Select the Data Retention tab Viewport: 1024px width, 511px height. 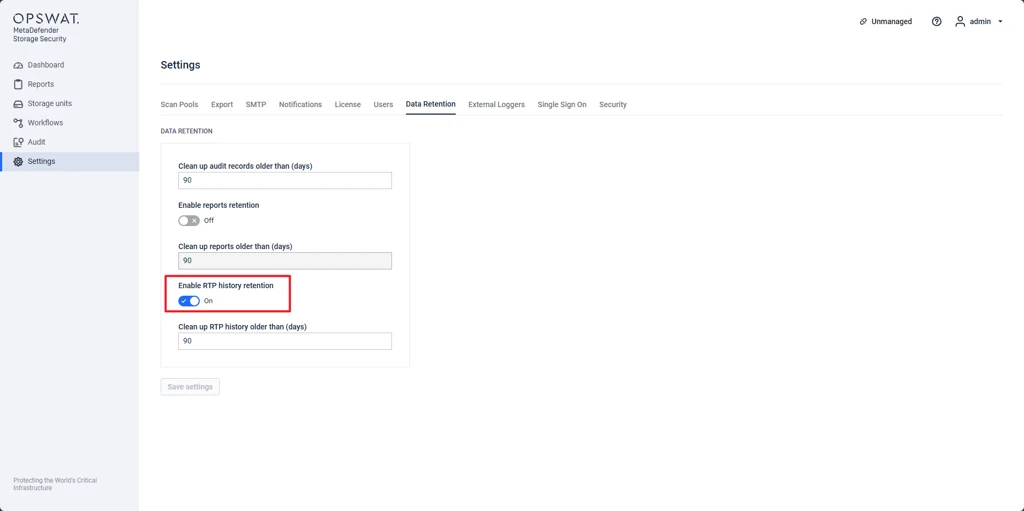click(x=430, y=105)
